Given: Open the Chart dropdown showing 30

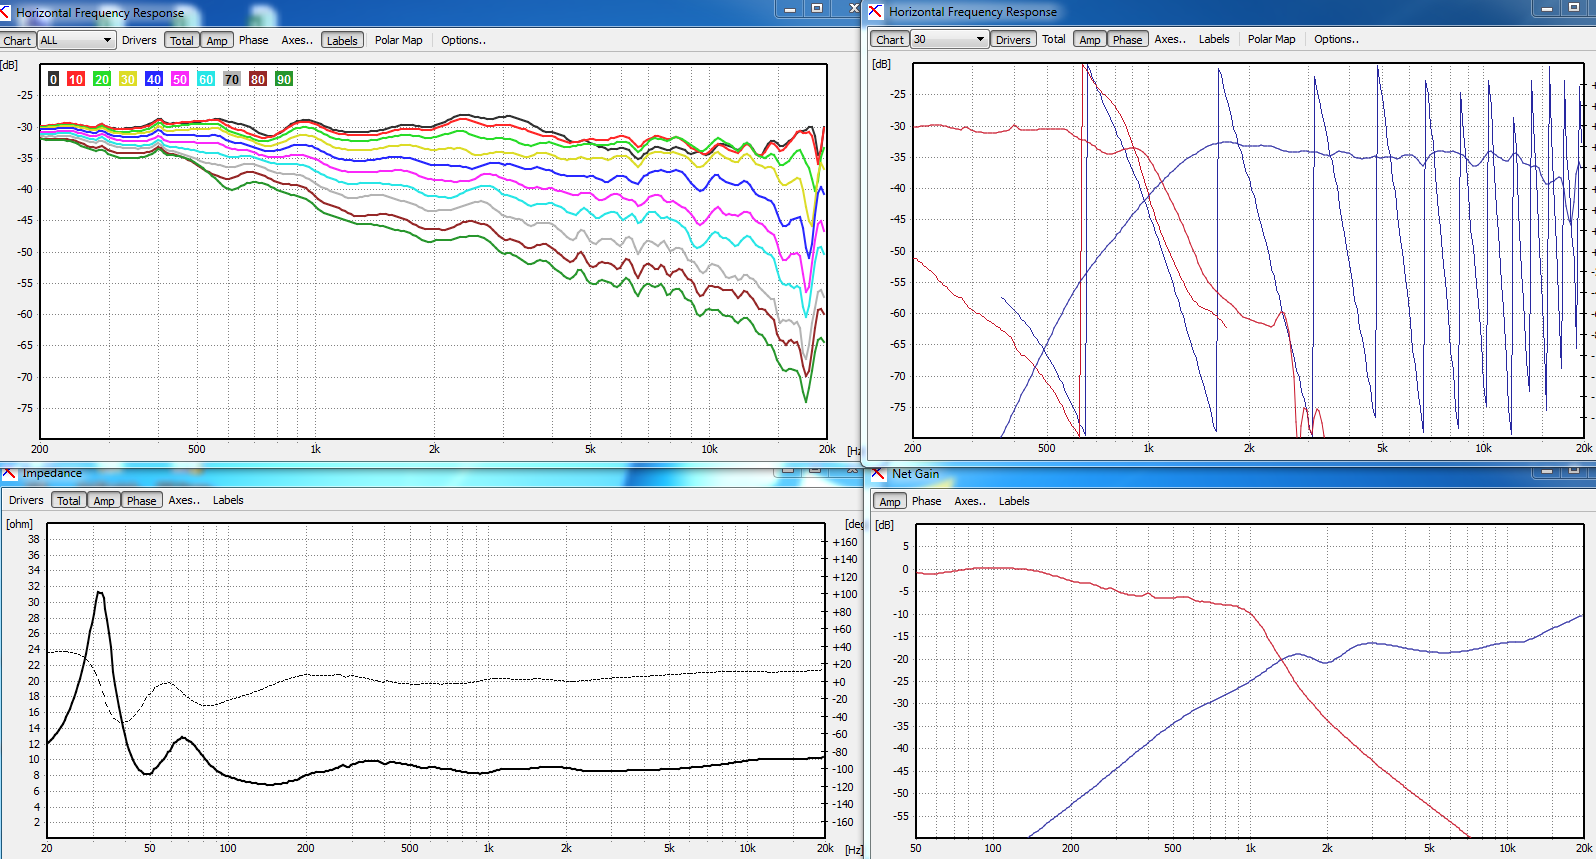Looking at the screenshot, I should click(x=949, y=39).
